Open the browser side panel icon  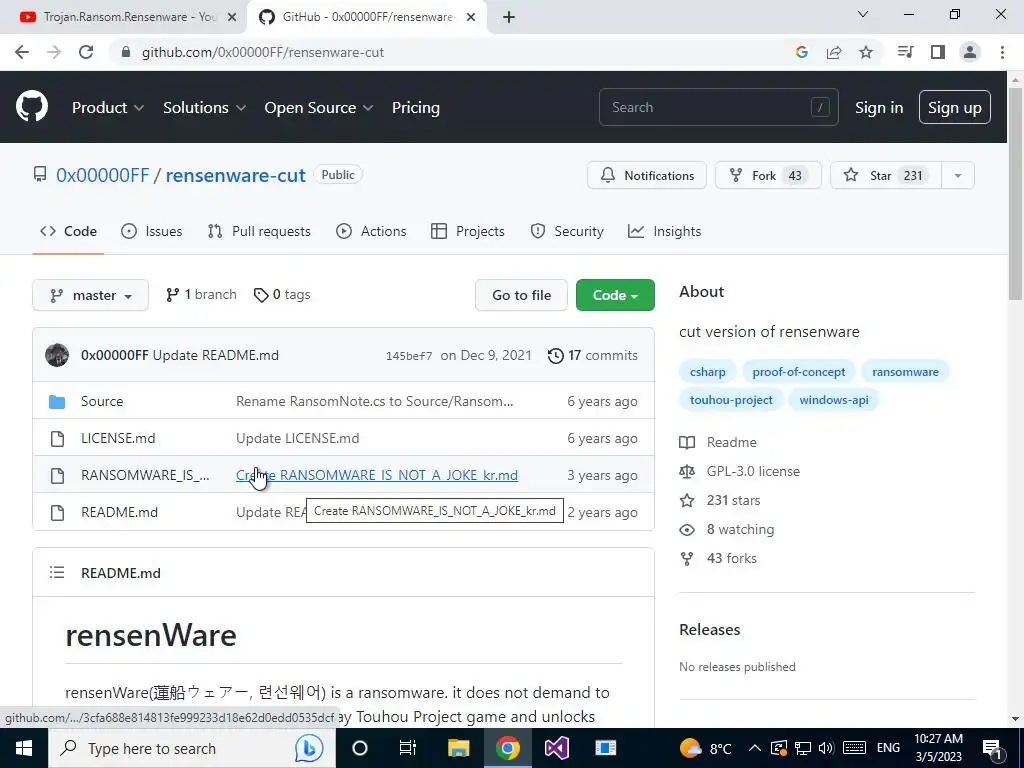[938, 52]
